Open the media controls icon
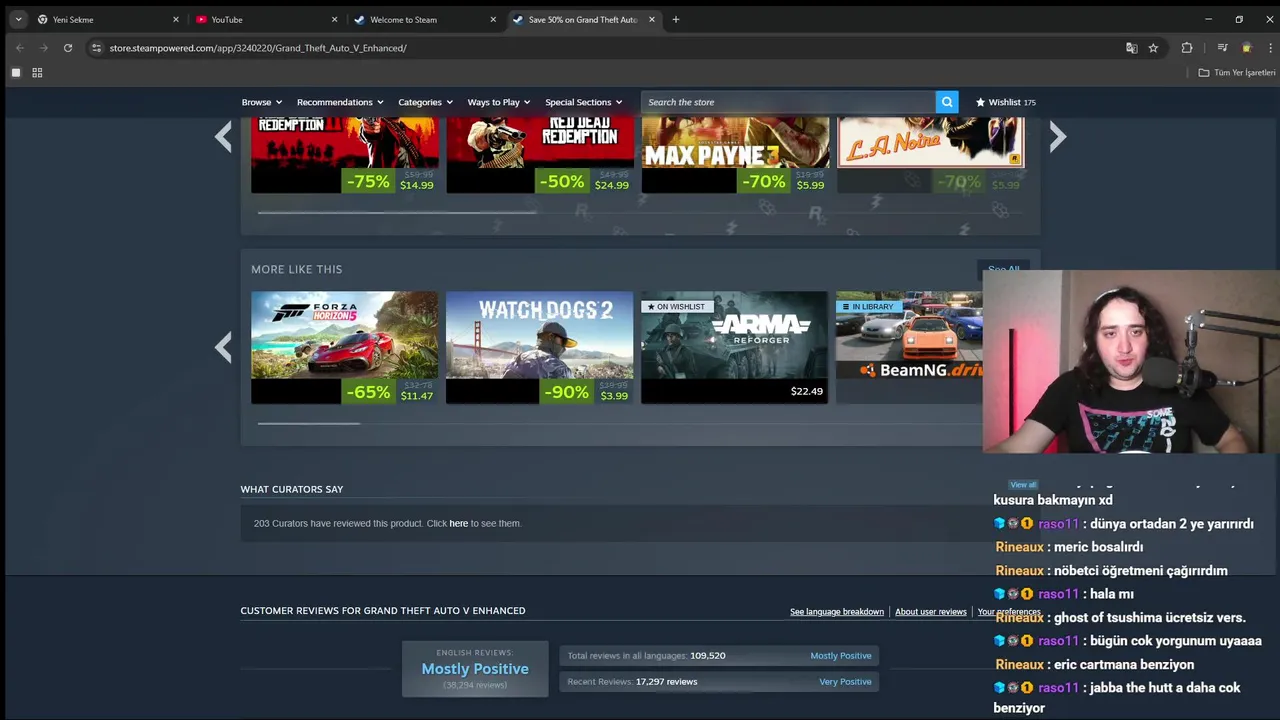Viewport: 1280px width, 720px height. tap(1222, 48)
